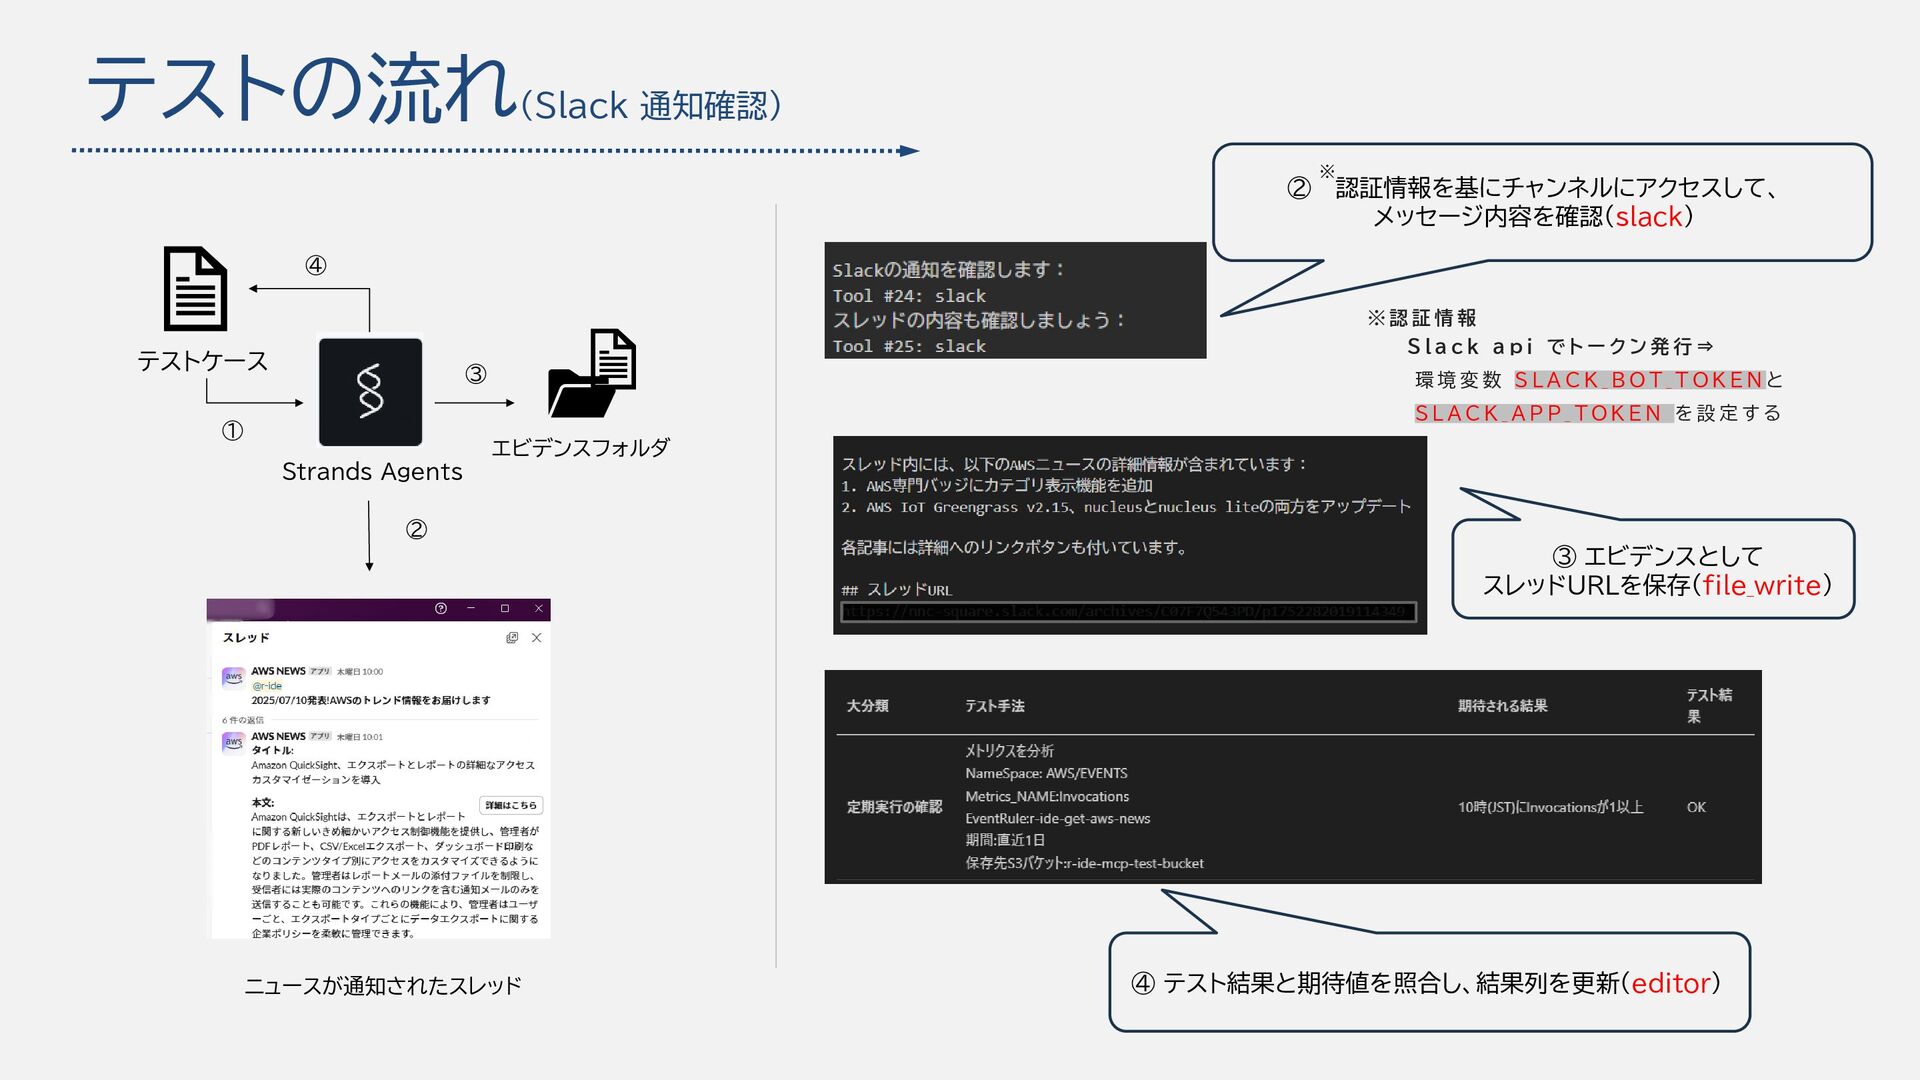Click the Slack help question-mark icon
Image resolution: width=1920 pixels, height=1080 pixels.
[441, 608]
